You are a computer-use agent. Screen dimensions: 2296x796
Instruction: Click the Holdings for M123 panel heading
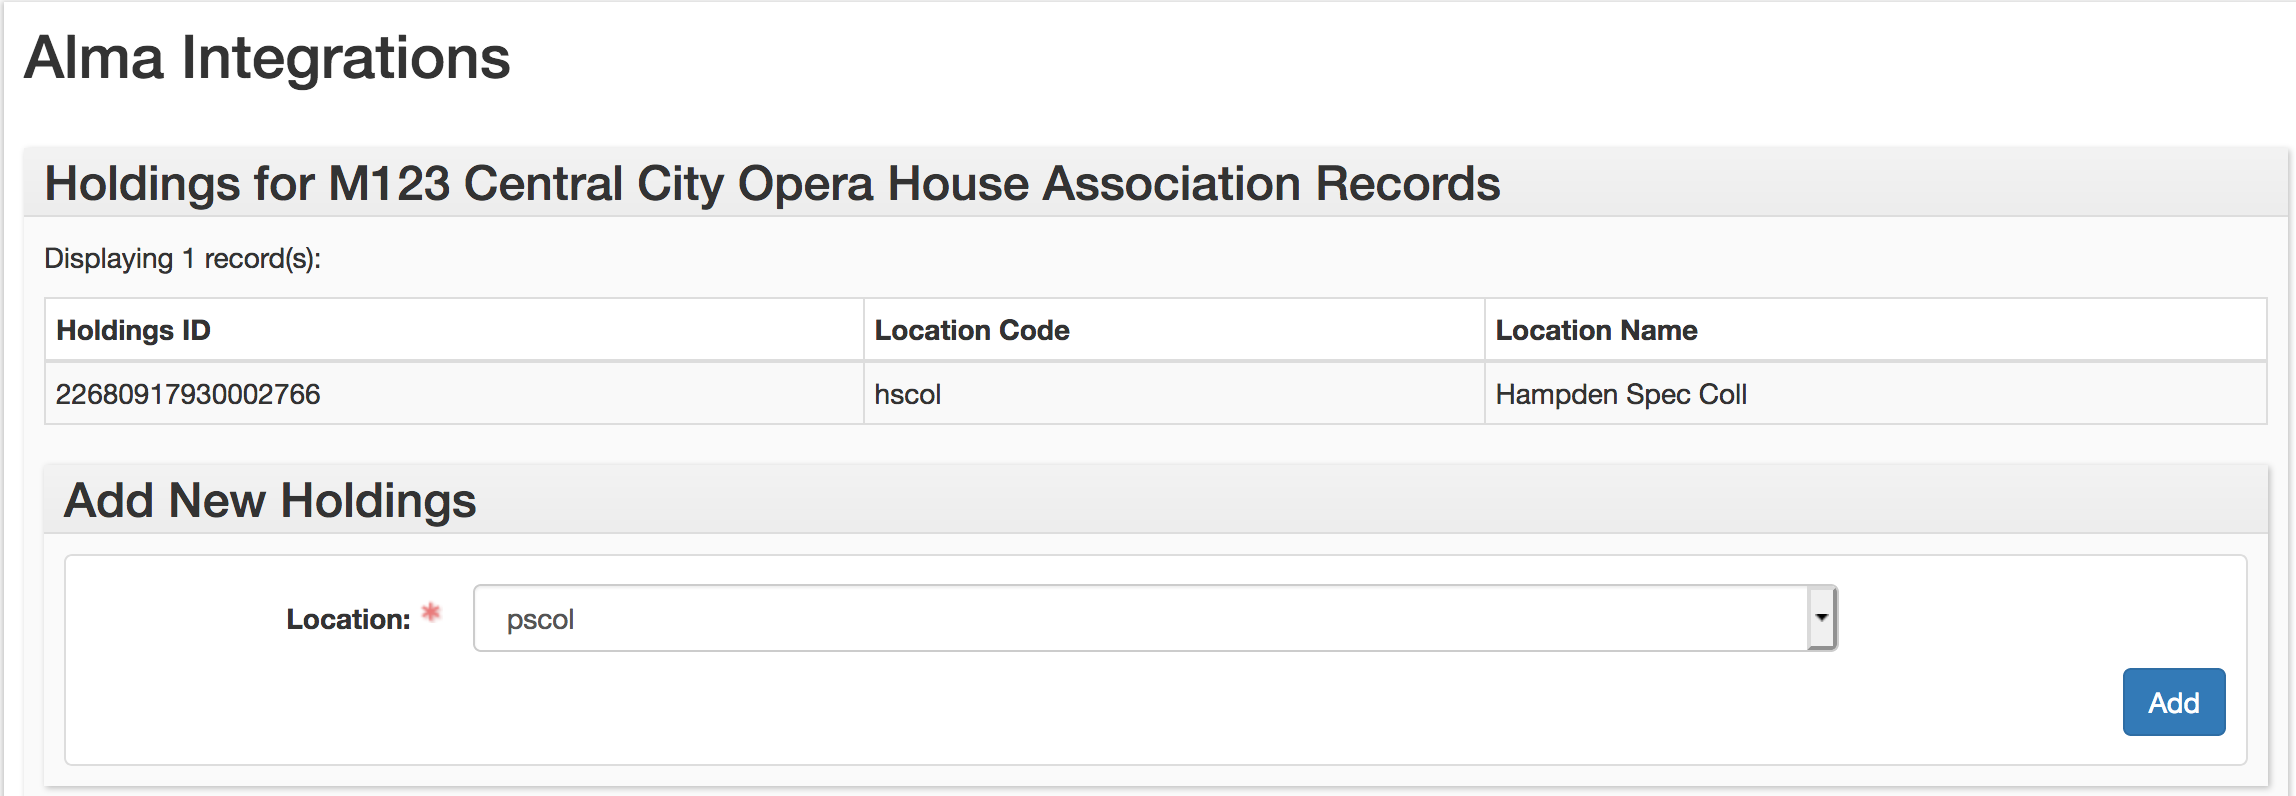pyautogui.click(x=772, y=184)
